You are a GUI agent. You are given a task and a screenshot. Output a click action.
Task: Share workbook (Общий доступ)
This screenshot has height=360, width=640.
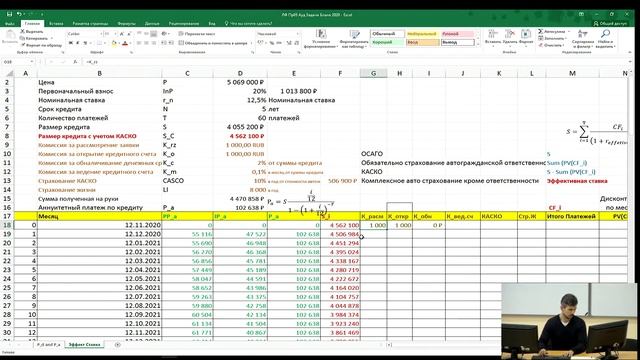tap(610, 24)
